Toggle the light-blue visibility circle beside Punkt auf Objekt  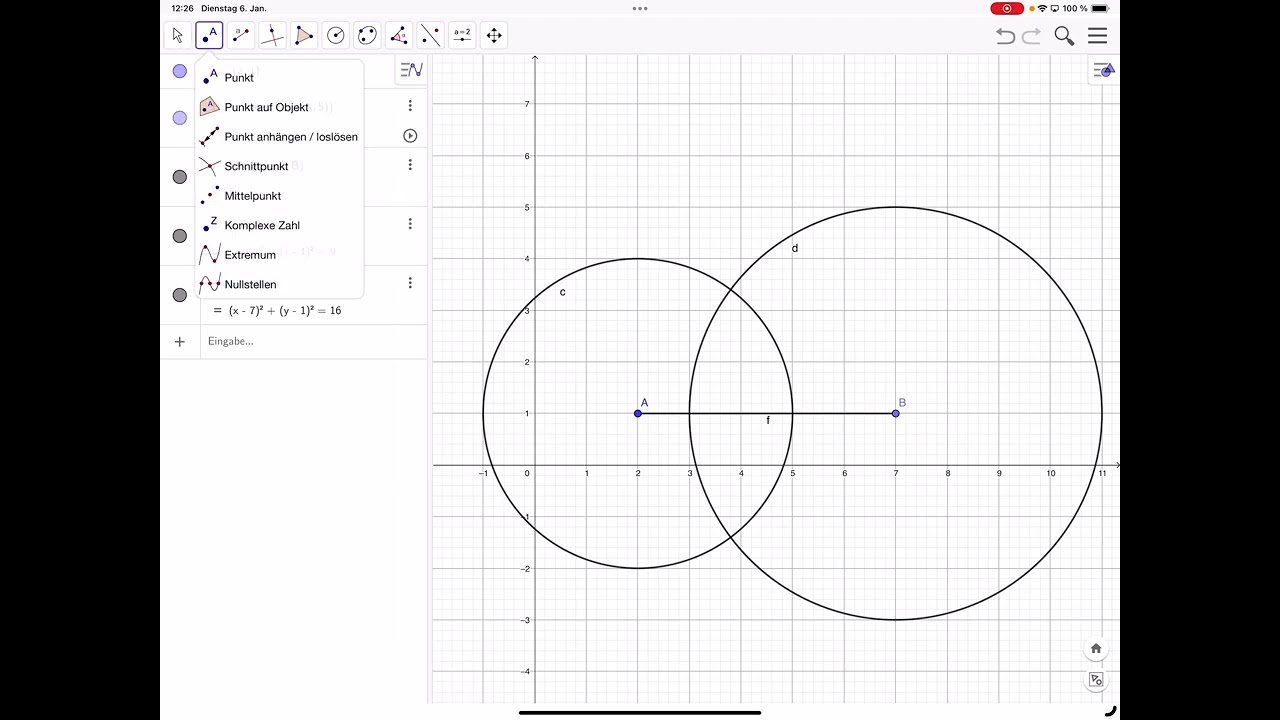point(180,118)
